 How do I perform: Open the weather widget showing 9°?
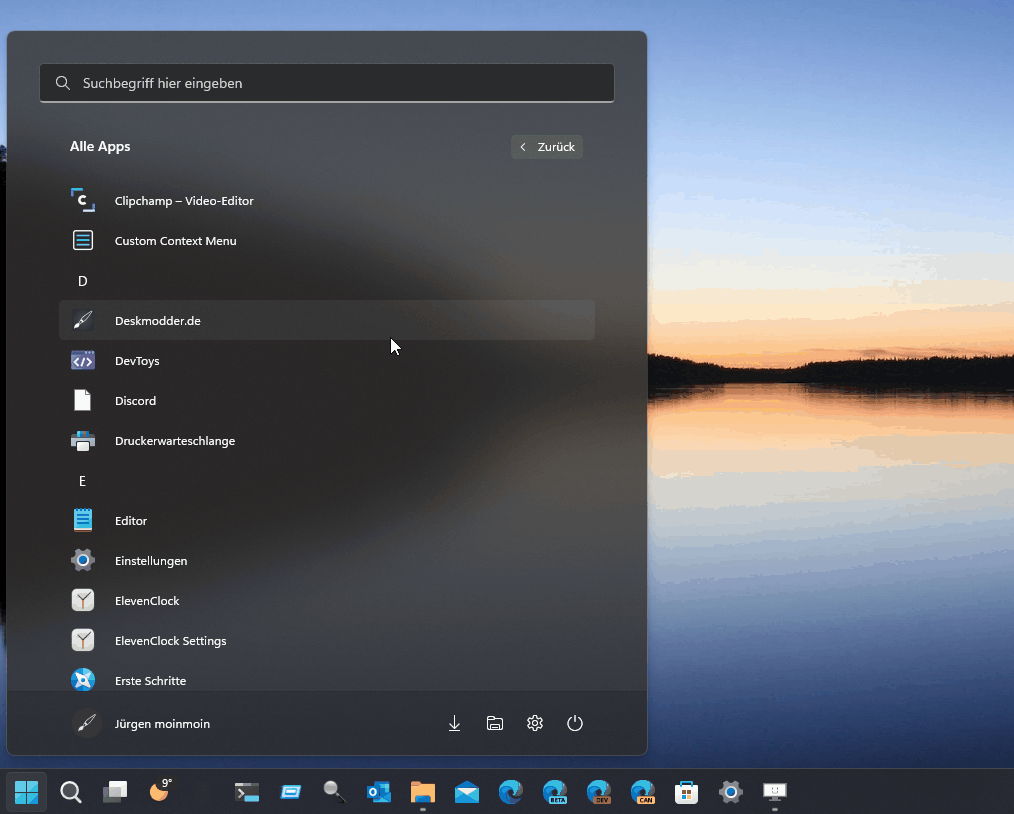[x=160, y=791]
